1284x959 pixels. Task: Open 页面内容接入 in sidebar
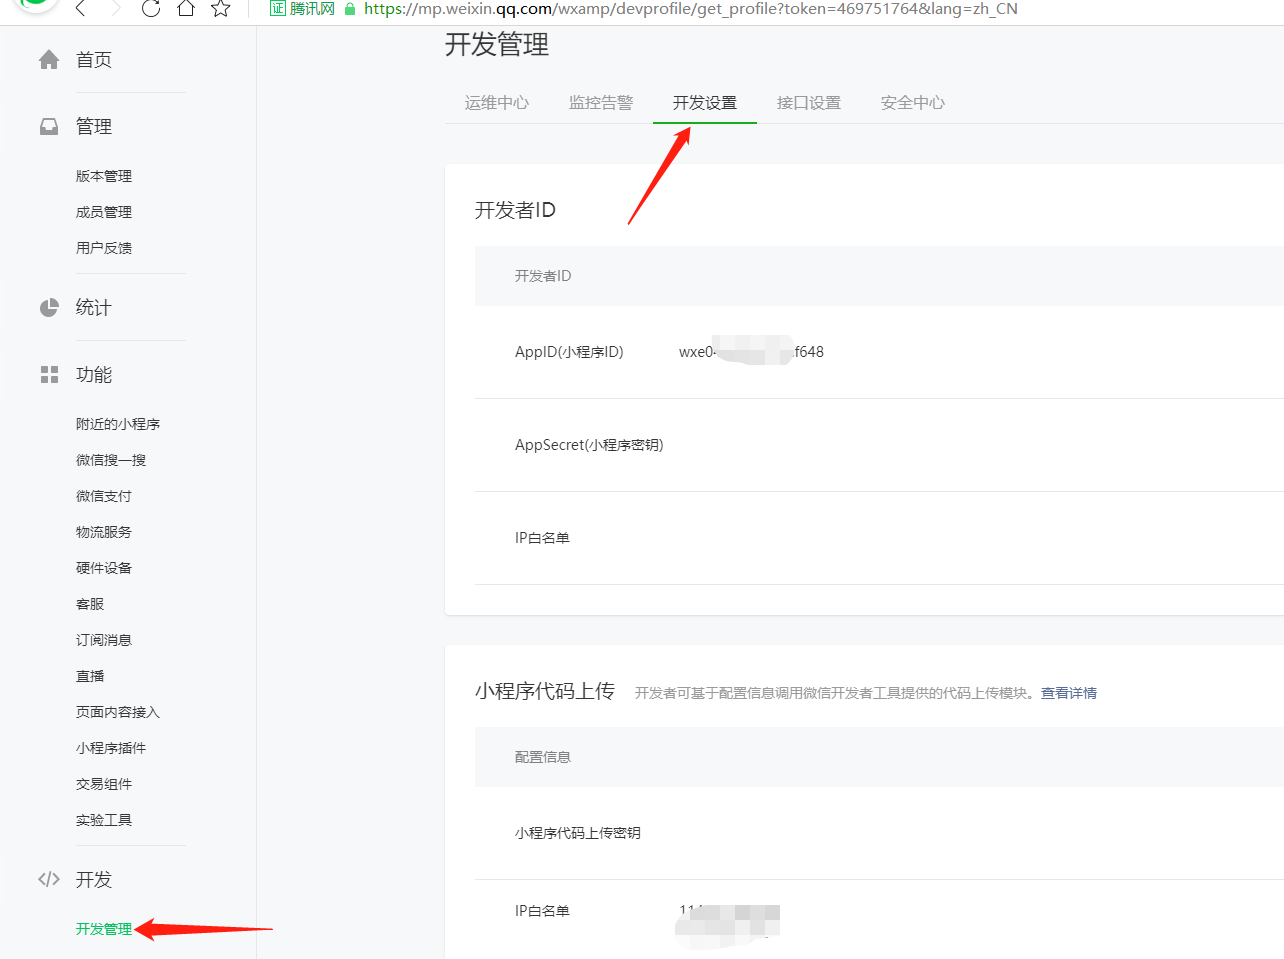point(118,712)
